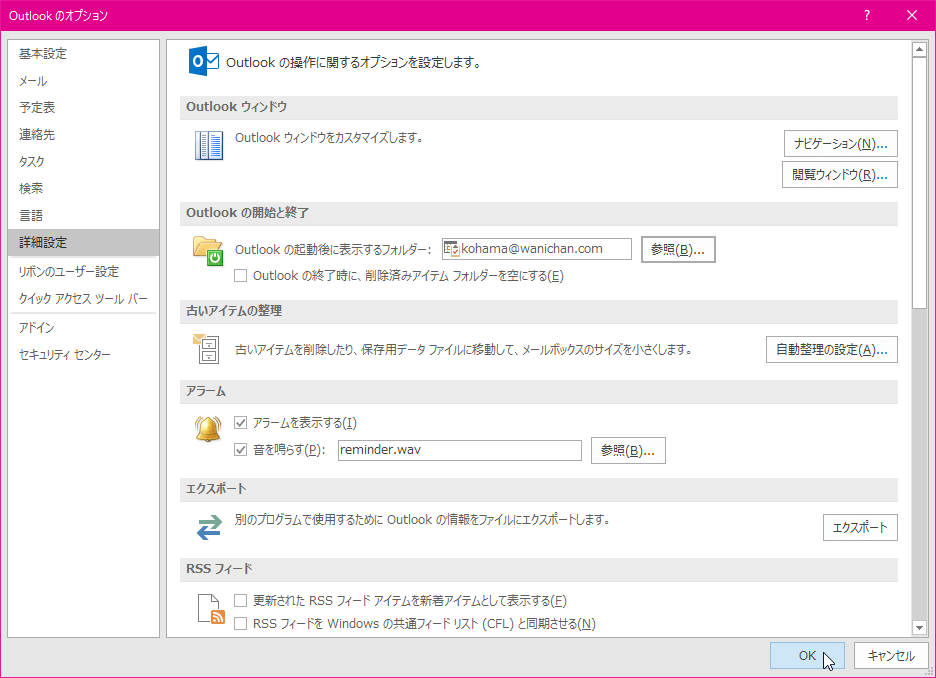Image resolution: width=936 pixels, height=678 pixels.
Task: Select 言語 in the sidebar
Action: 84,215
